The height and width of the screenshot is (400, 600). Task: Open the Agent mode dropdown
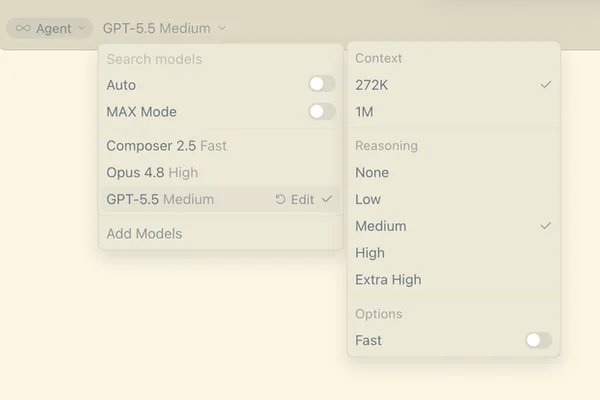[x=50, y=28]
